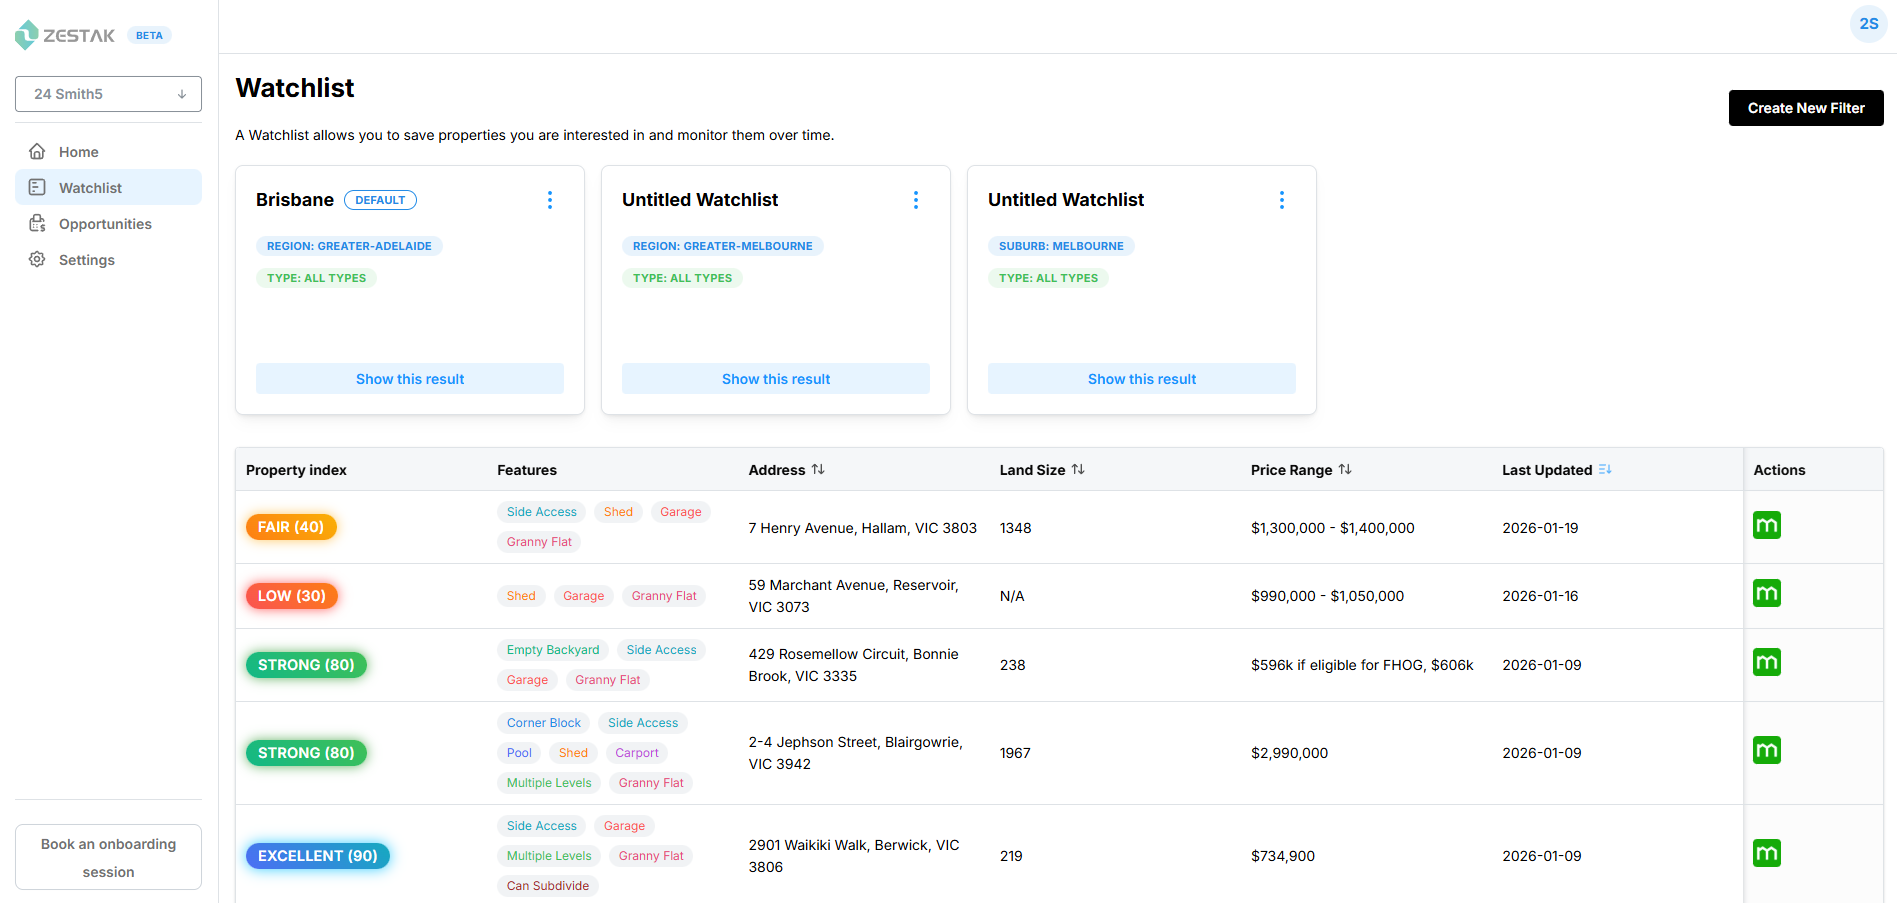The width and height of the screenshot is (1897, 903).
Task: Sort table by Land Size
Action: click(1078, 469)
